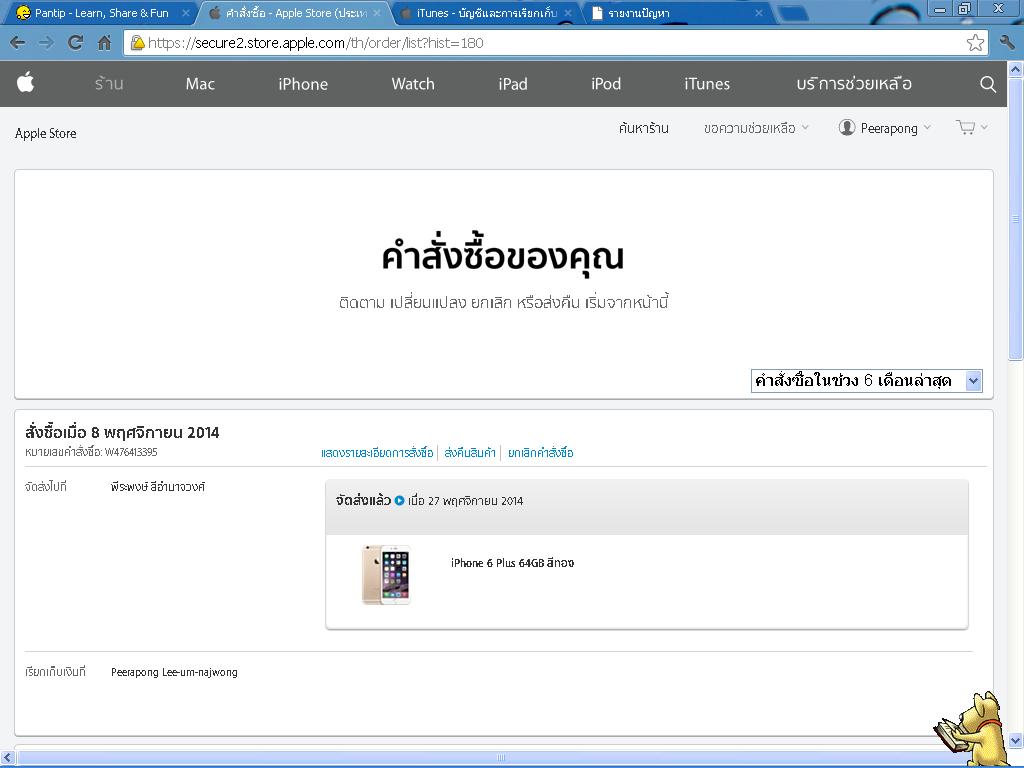The width and height of the screenshot is (1024, 768).
Task: Expand the Peerapong account dropdown
Action: [895, 128]
